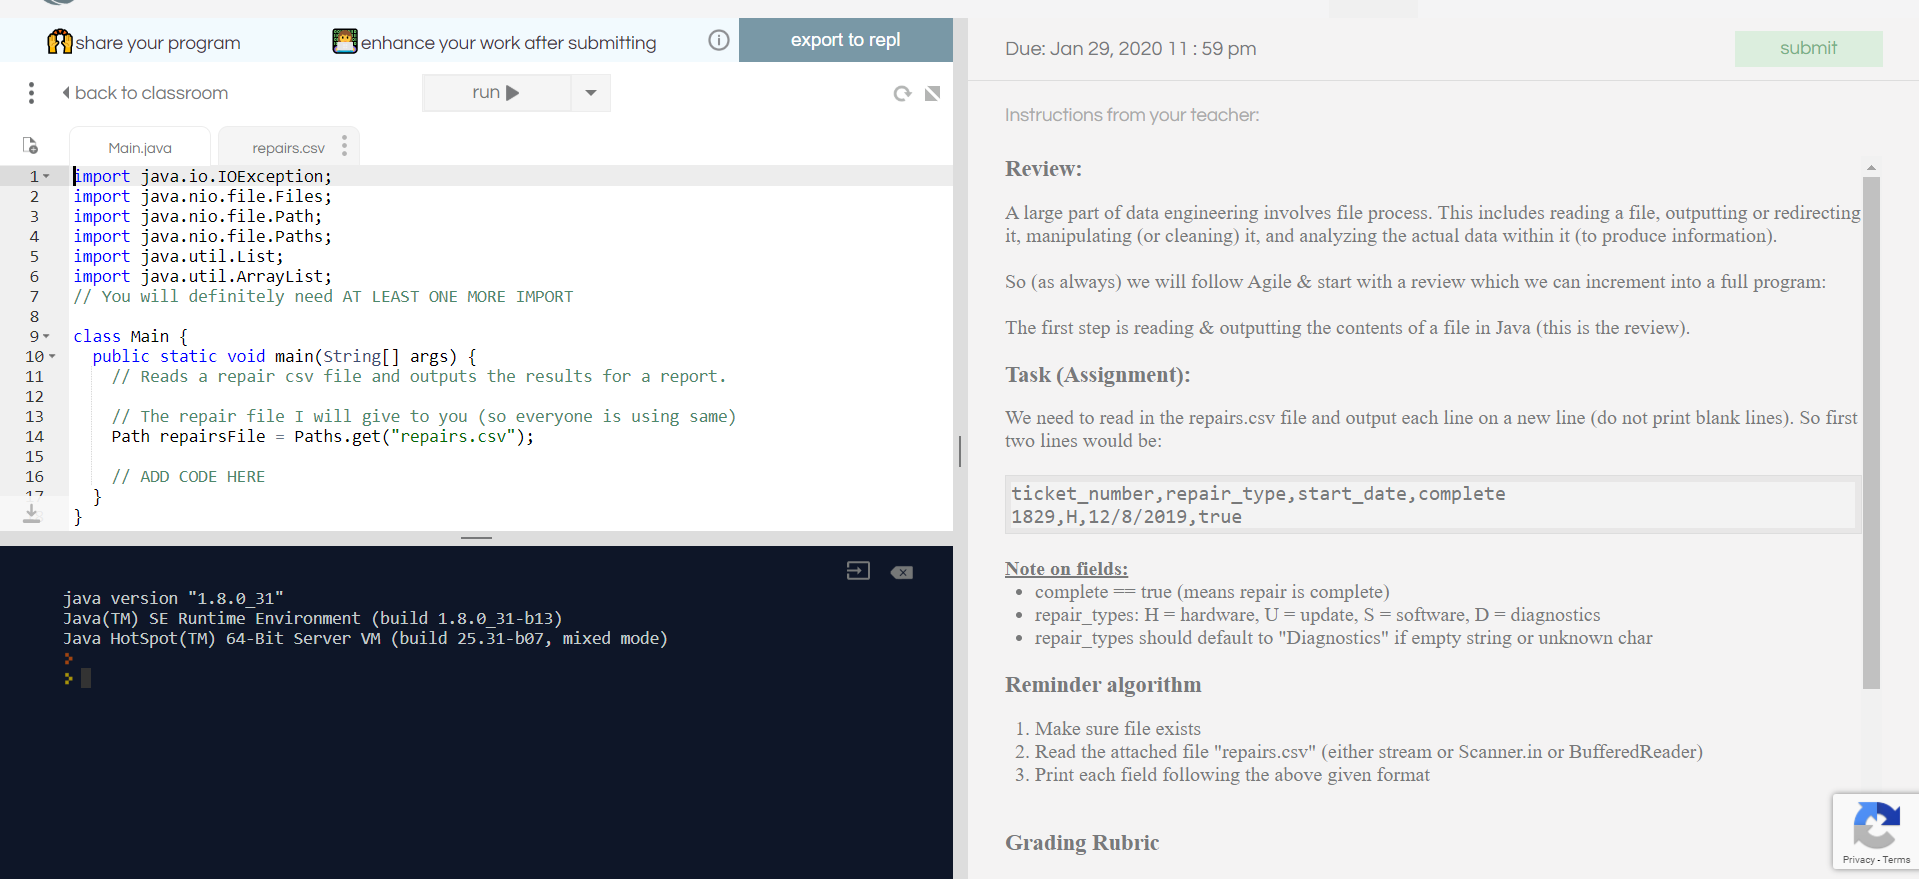
Task: Click the Task (Assignment) heading
Action: click(x=1097, y=375)
